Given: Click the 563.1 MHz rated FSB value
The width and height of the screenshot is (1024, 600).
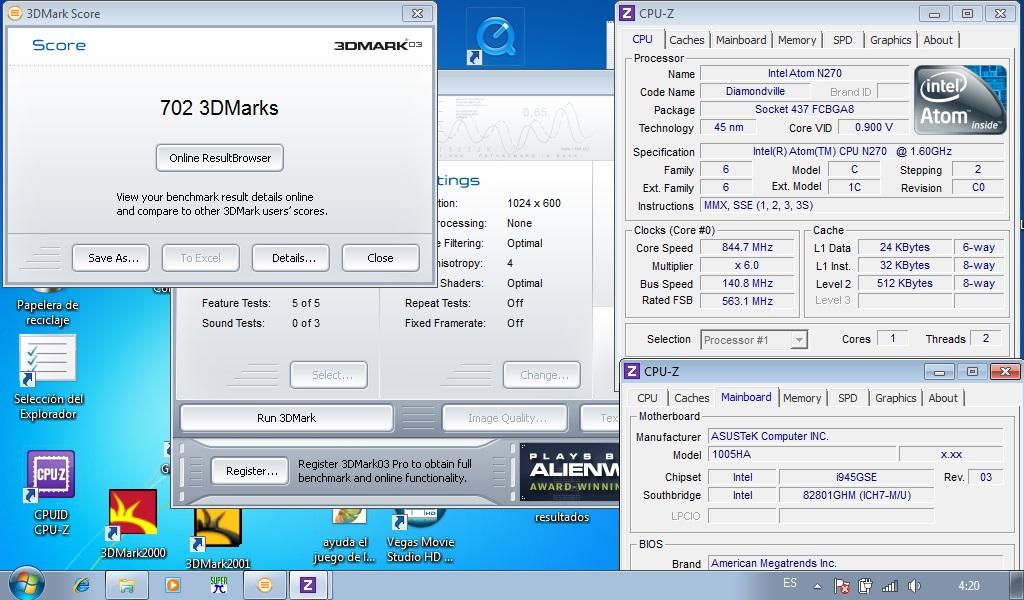Looking at the screenshot, I should [x=747, y=301].
